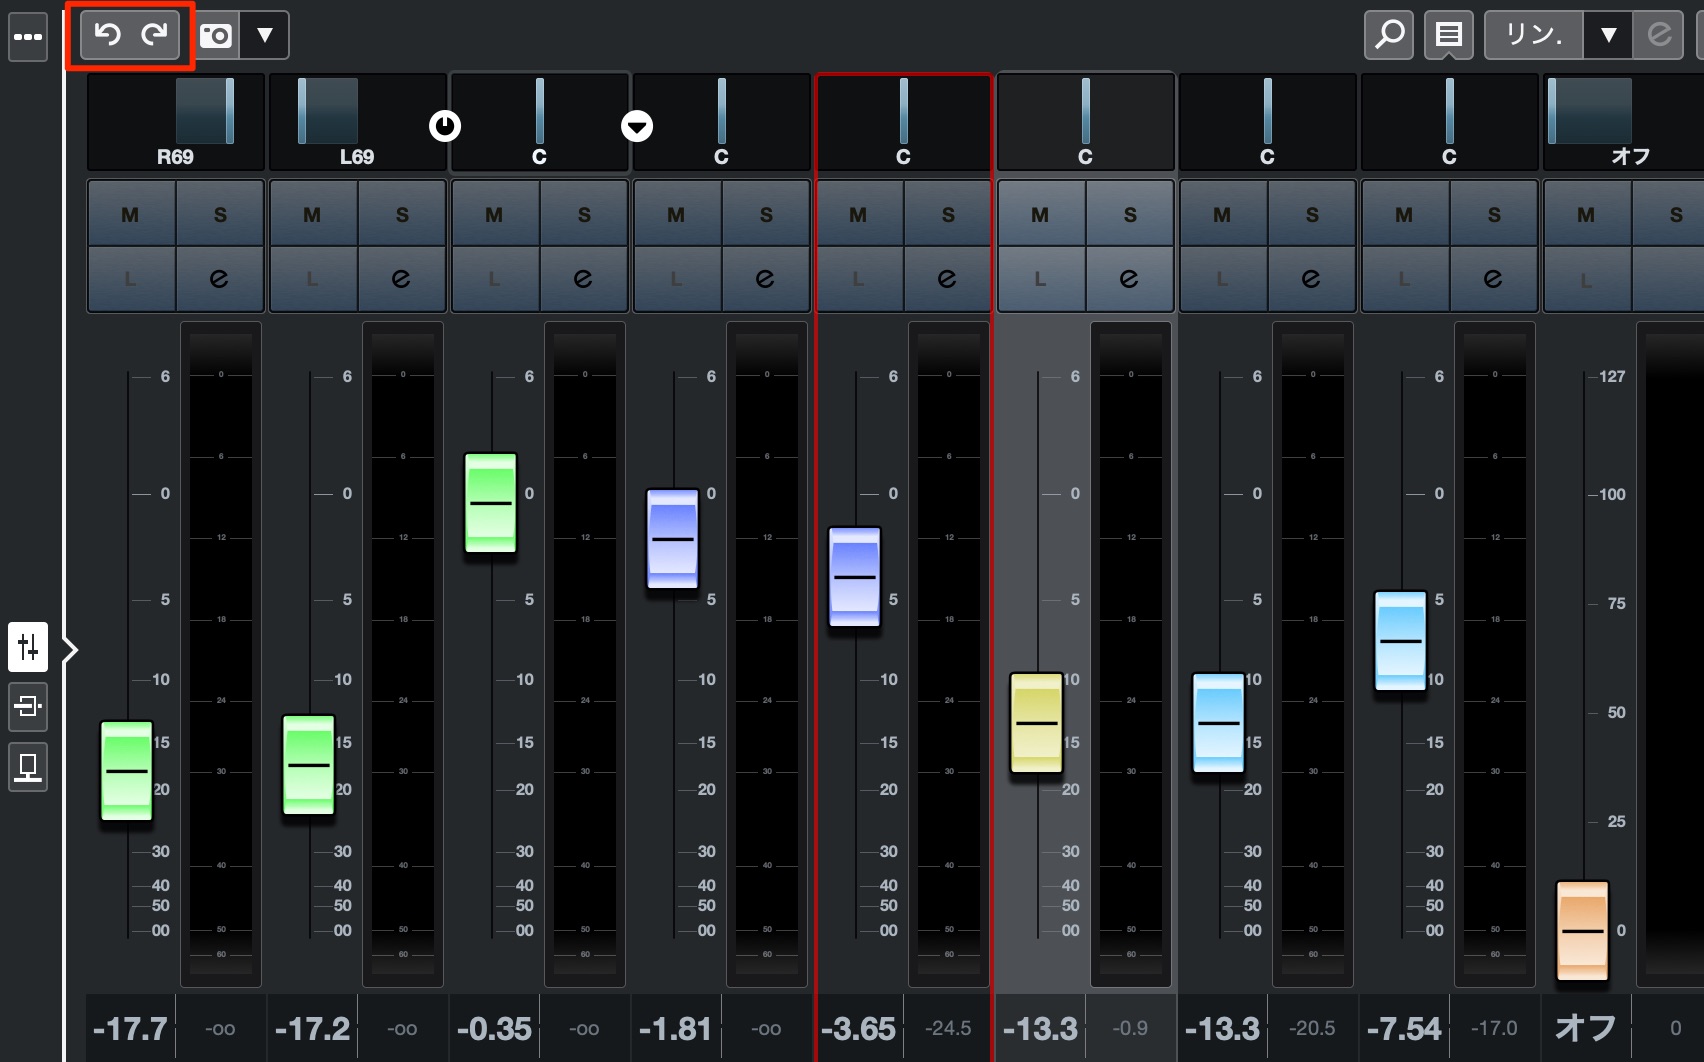Reset the -20.5 peak meter value

[1312, 1028]
